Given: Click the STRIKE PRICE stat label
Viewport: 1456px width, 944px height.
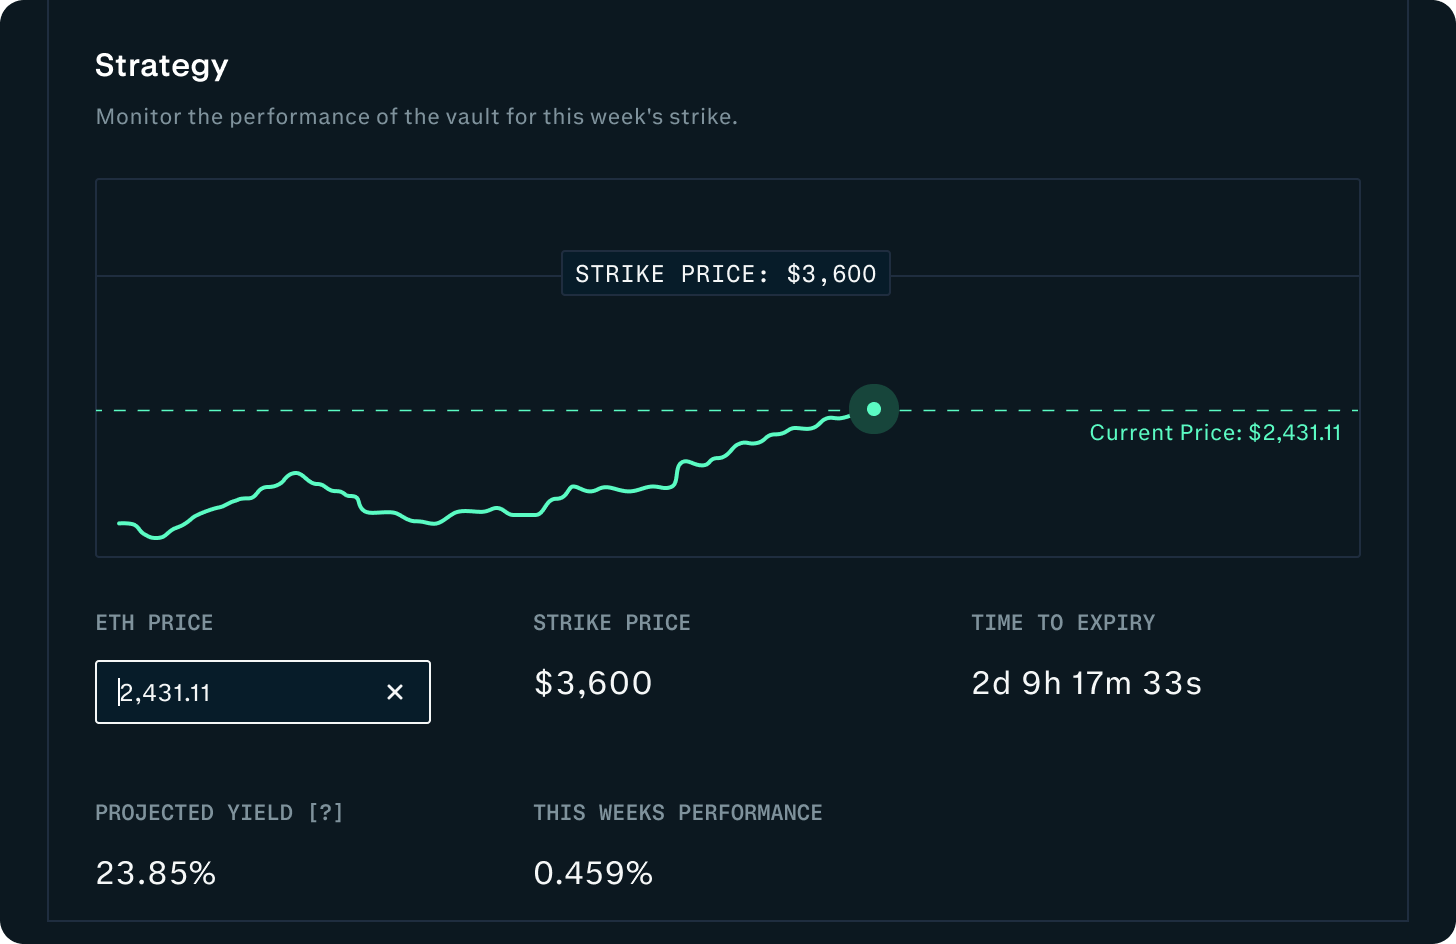Looking at the screenshot, I should [611, 622].
